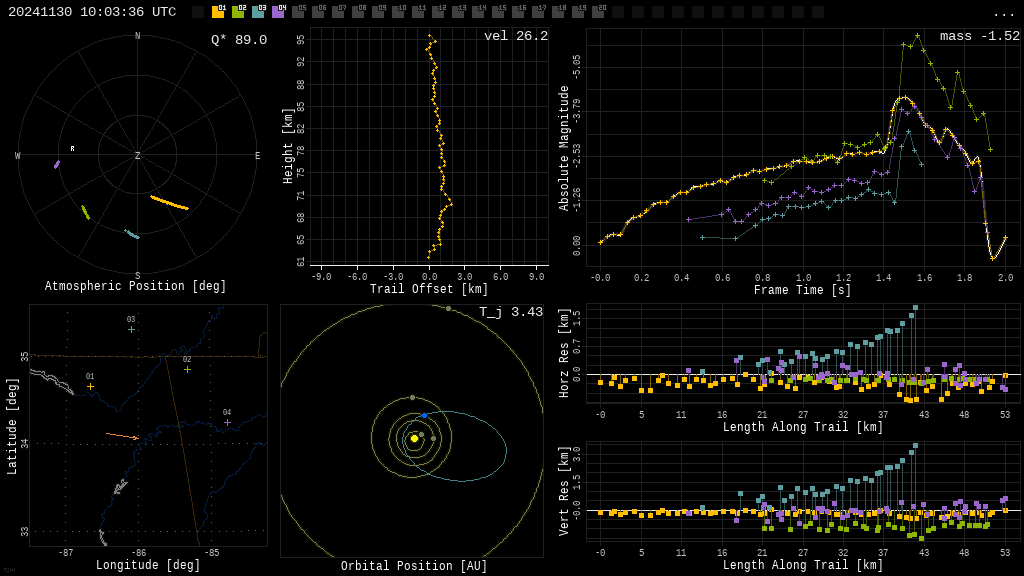The height and width of the screenshot is (576, 1024).
Task: Select the gray station 10 slot
Action: pos(398,11)
